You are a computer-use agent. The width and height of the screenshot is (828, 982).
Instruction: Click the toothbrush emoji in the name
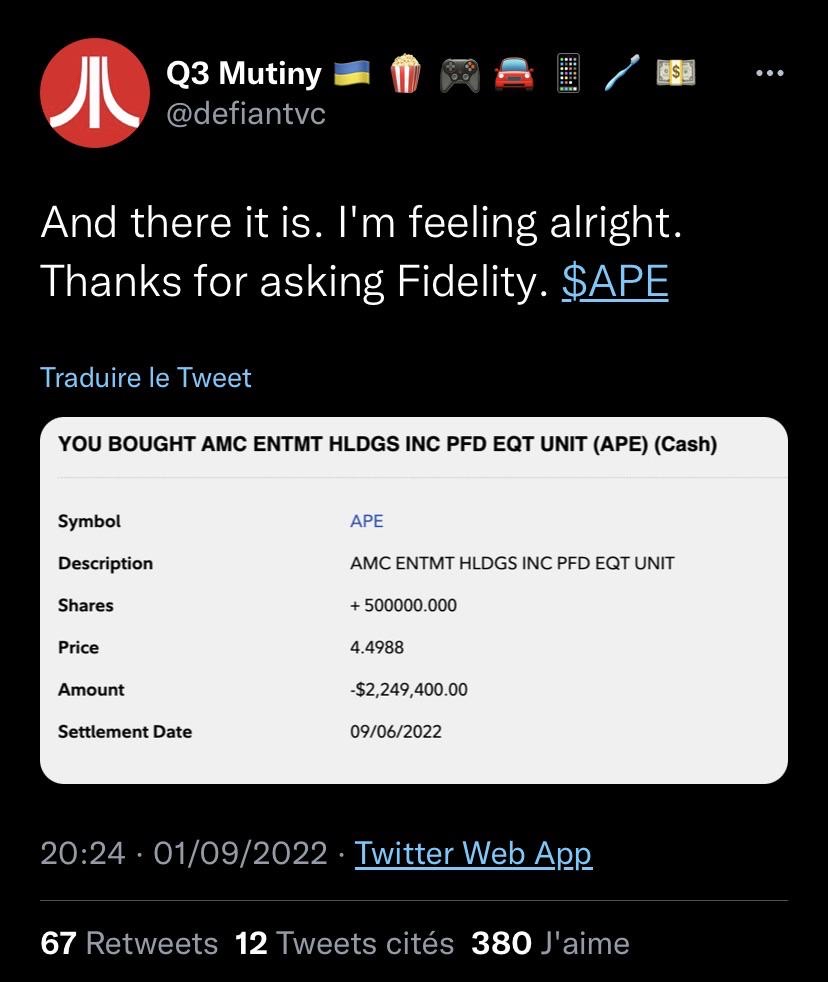pos(622,73)
